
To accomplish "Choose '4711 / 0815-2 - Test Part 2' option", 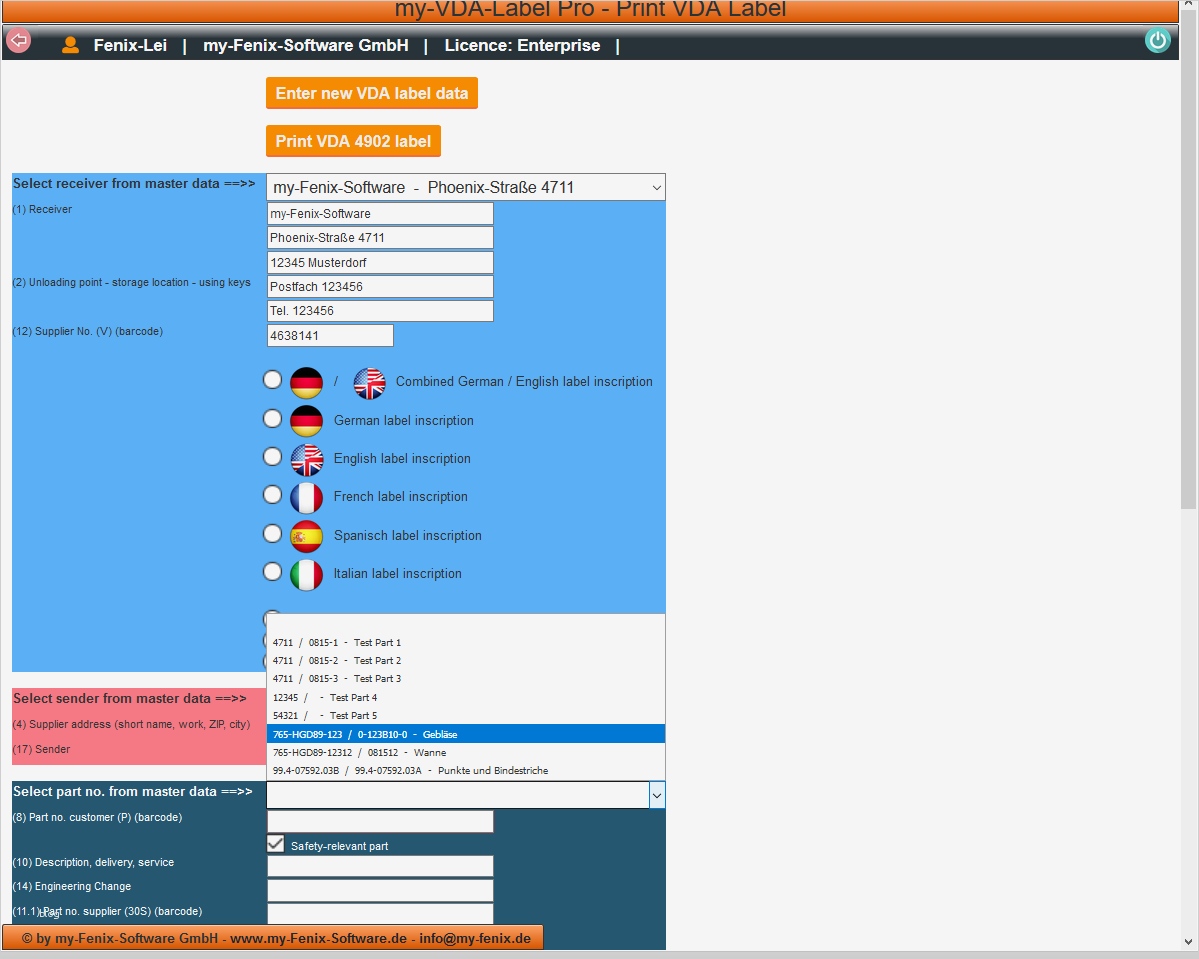I will coord(466,661).
